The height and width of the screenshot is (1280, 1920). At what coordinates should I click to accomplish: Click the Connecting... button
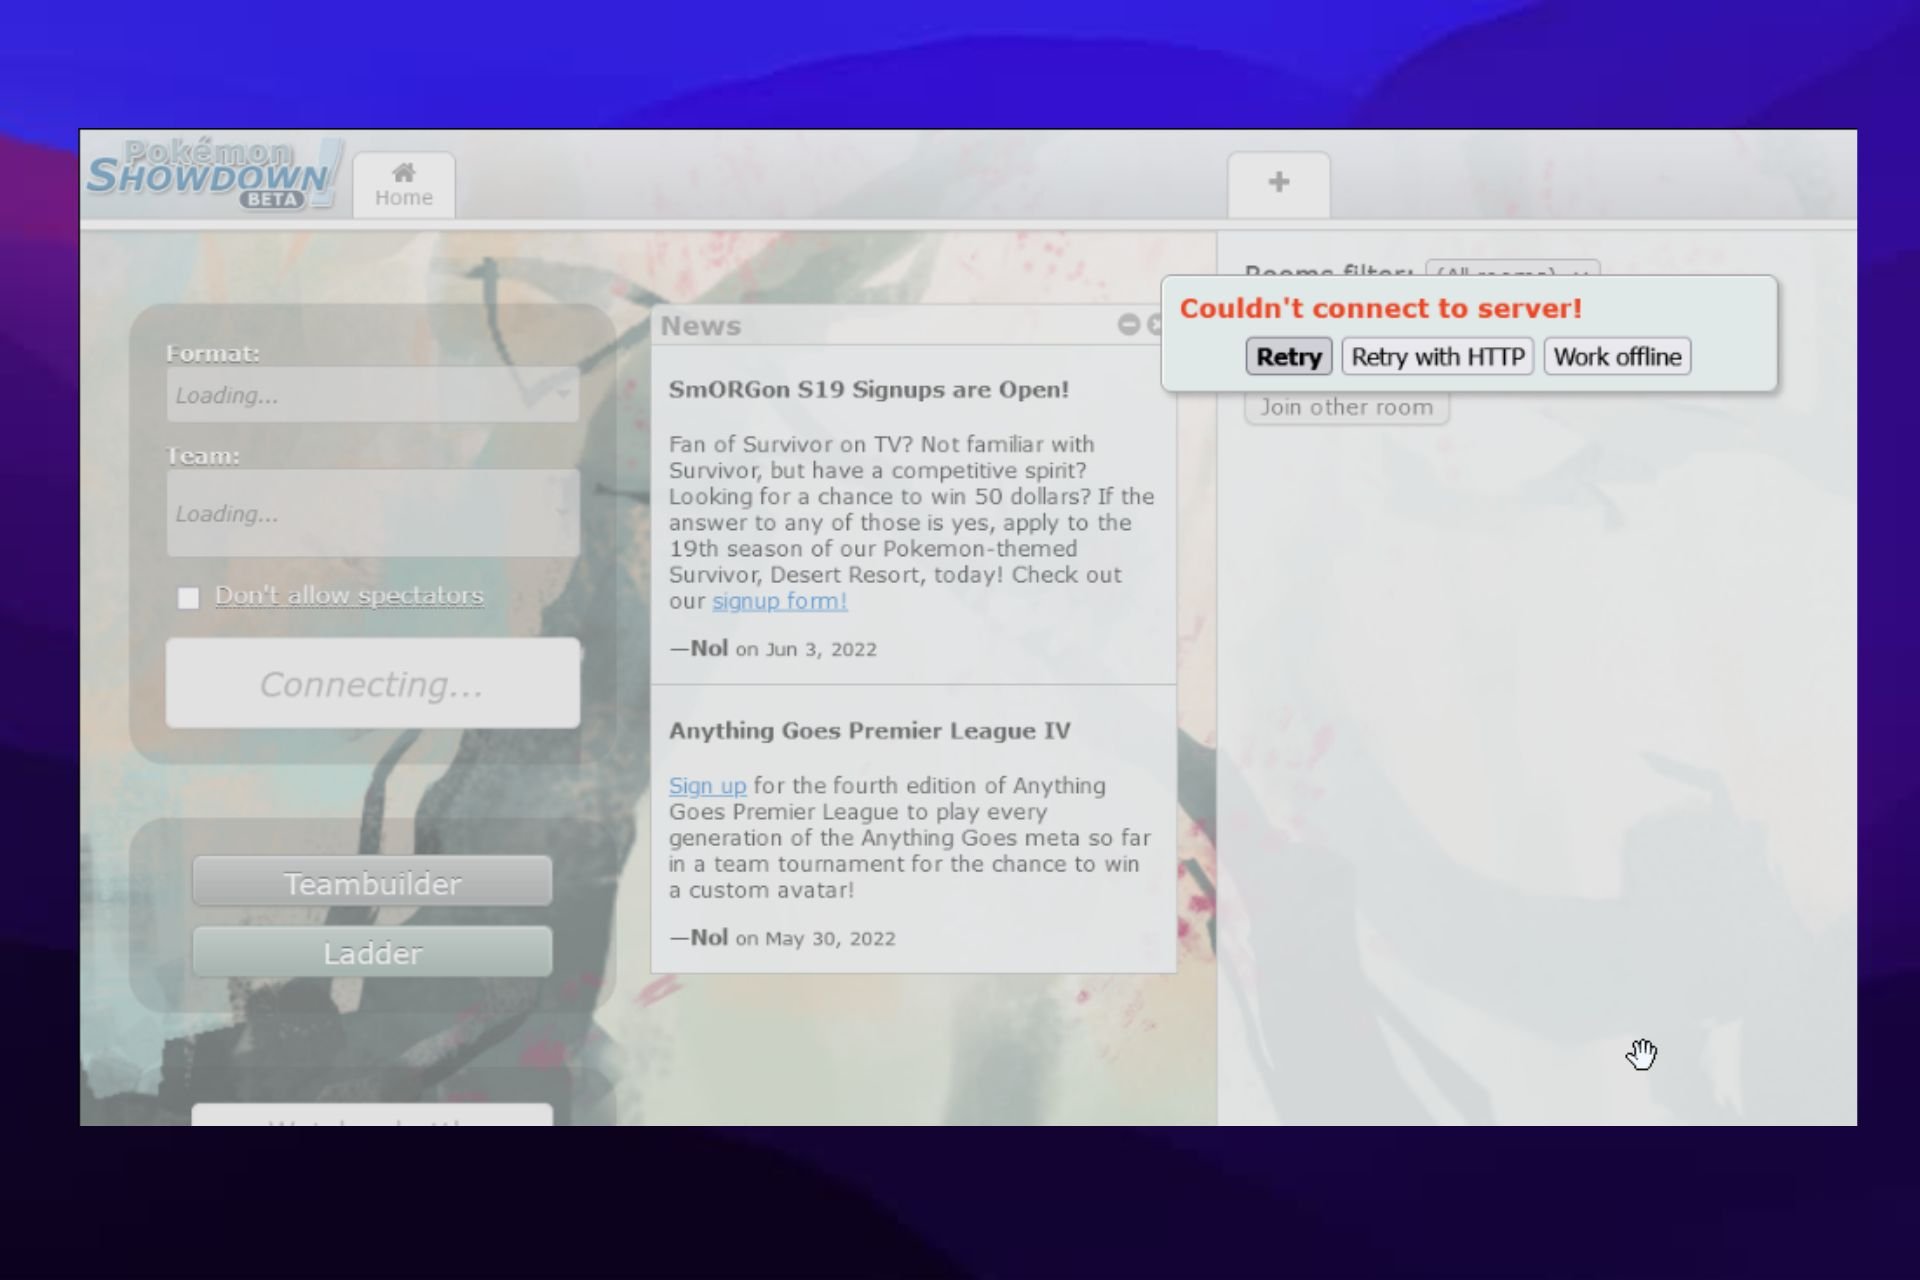pos(372,684)
